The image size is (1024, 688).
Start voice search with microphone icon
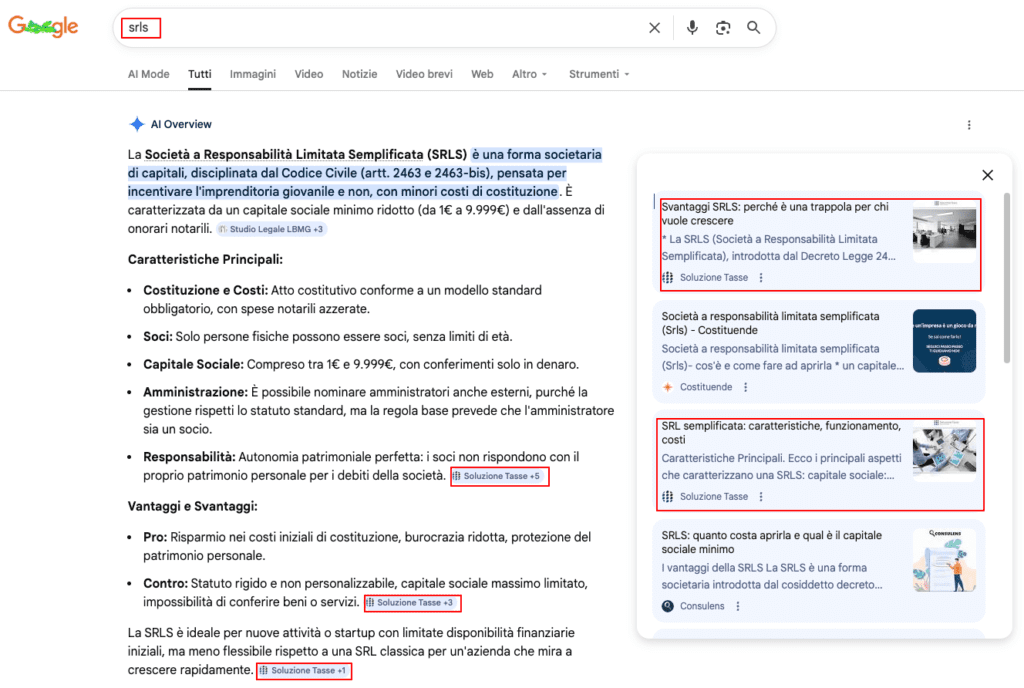(x=692, y=28)
